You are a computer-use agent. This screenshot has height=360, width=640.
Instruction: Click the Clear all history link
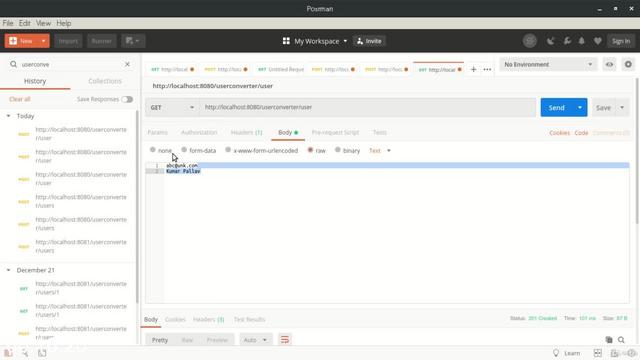coord(20,99)
